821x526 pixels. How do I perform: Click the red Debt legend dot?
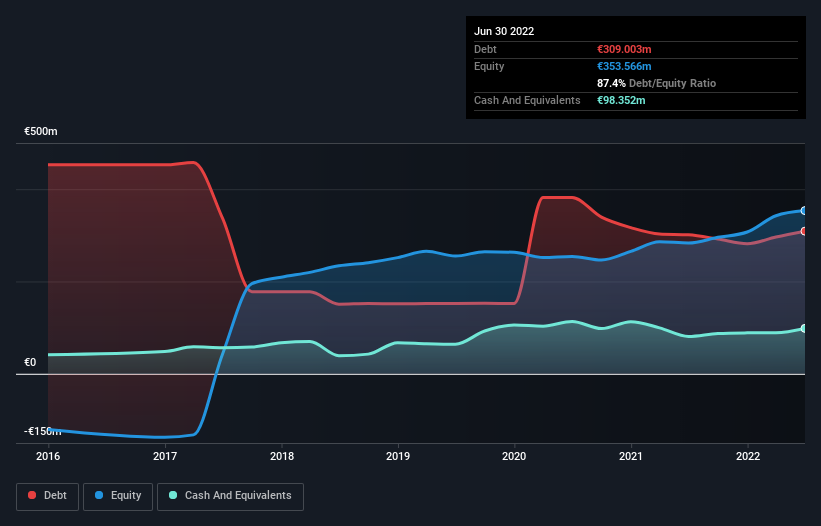tap(32, 495)
